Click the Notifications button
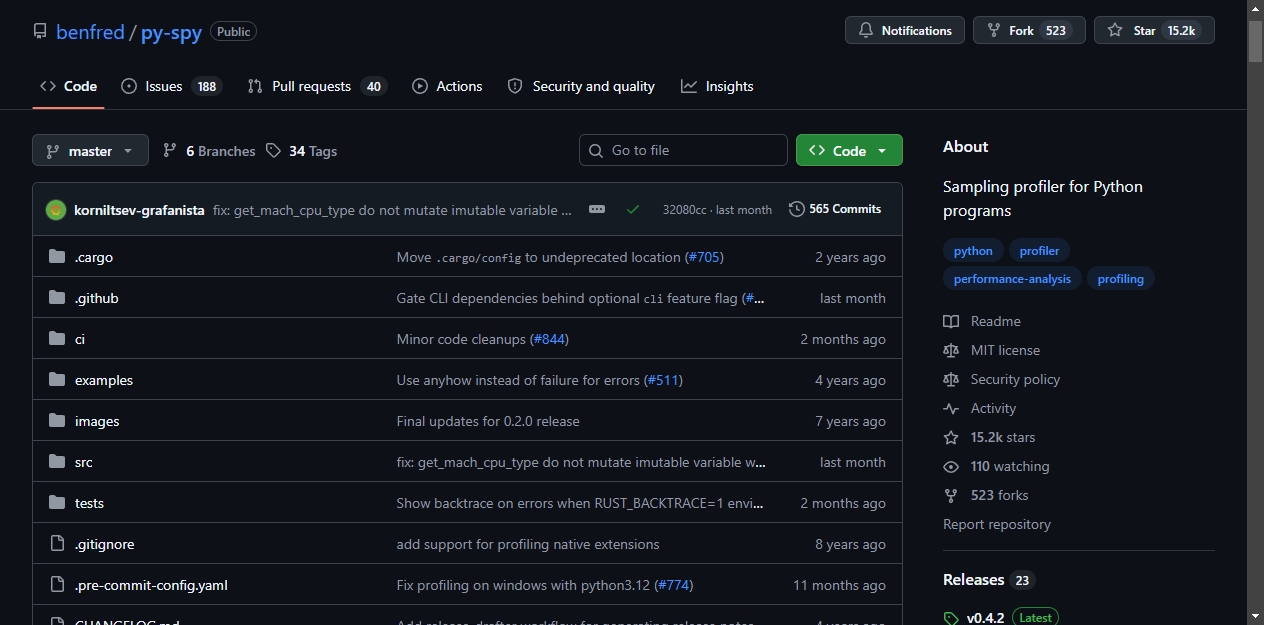The image size is (1264, 625). click(905, 30)
